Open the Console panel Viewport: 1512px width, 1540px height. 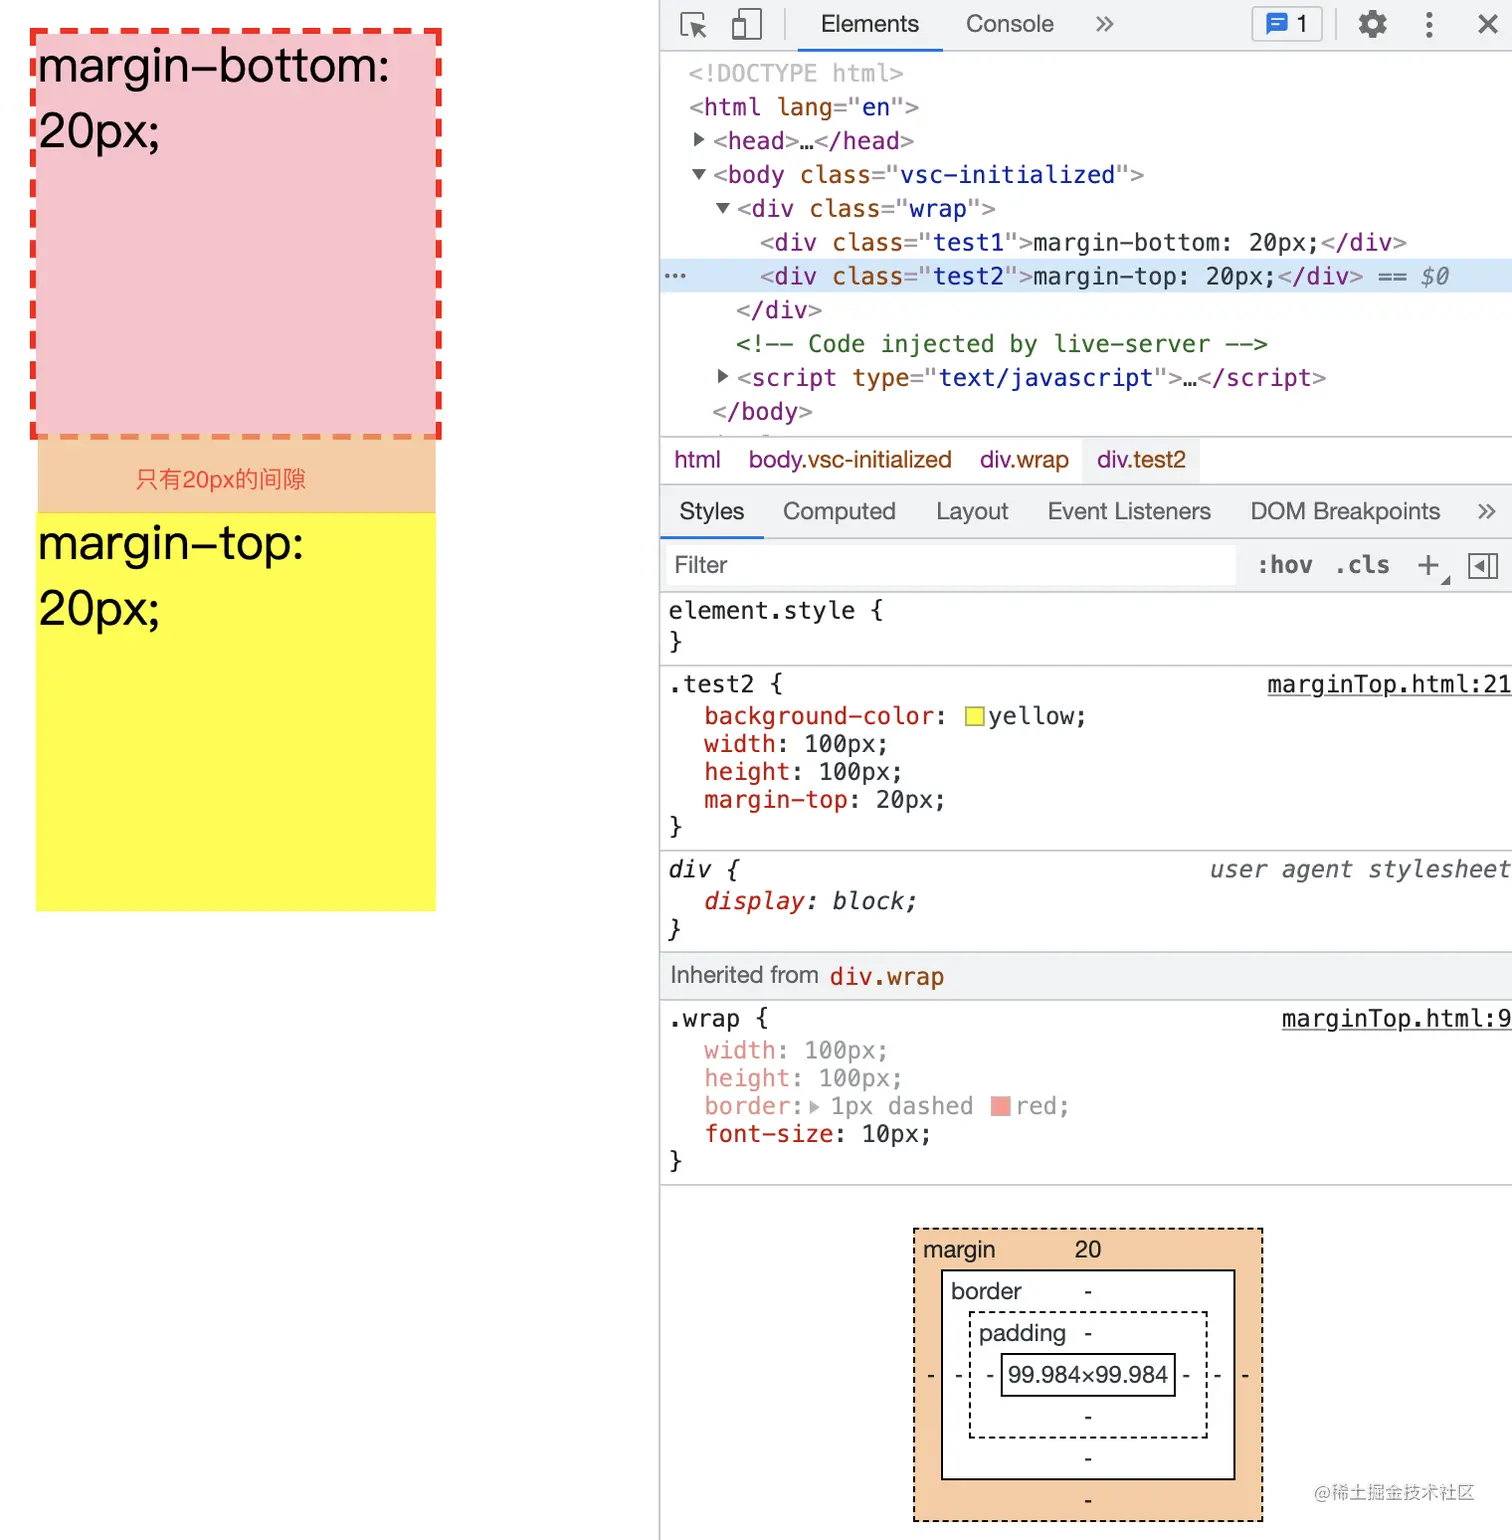[1009, 24]
